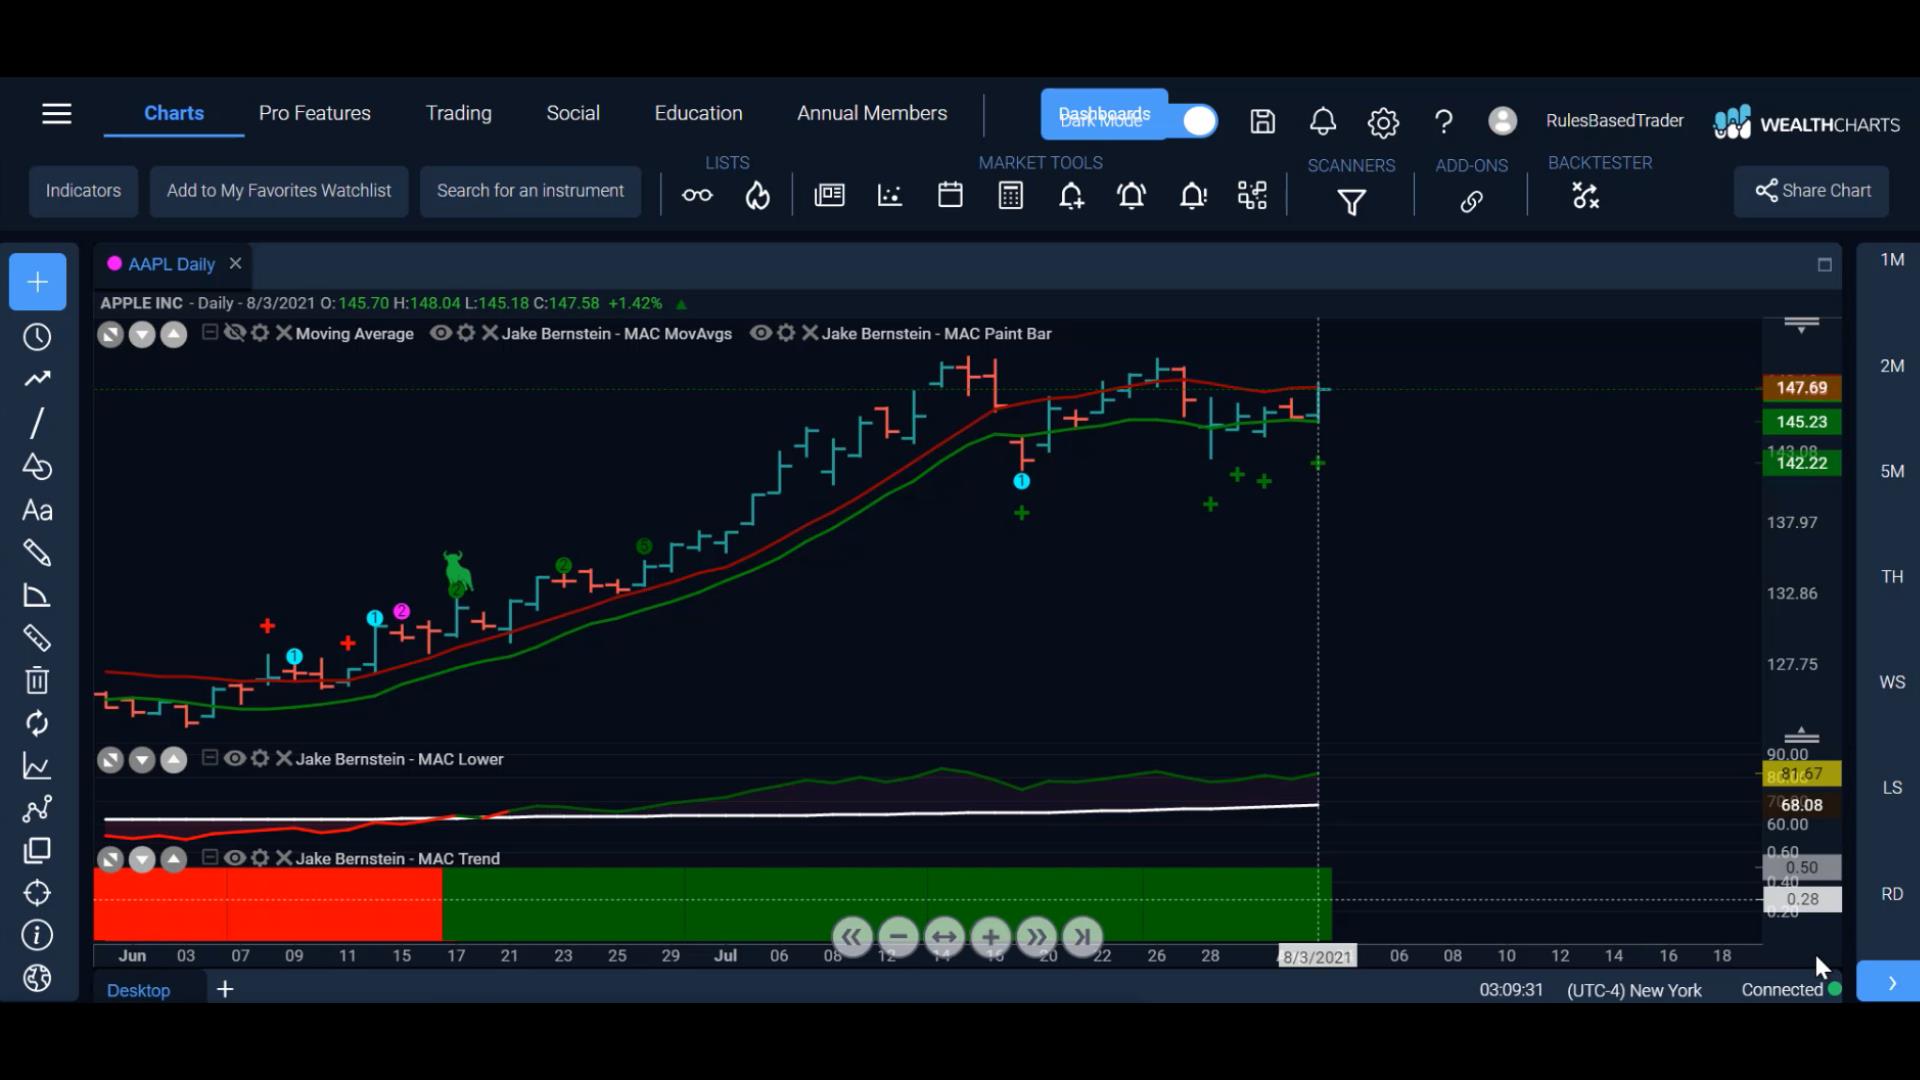1920x1080 pixels.
Task: Open MAC Paint Bar settings gear
Action: pos(786,333)
